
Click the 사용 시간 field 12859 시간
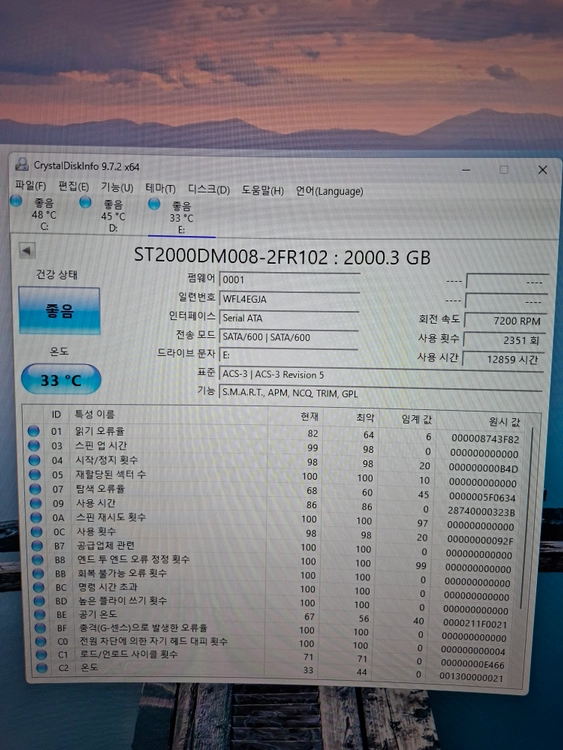pos(503,359)
